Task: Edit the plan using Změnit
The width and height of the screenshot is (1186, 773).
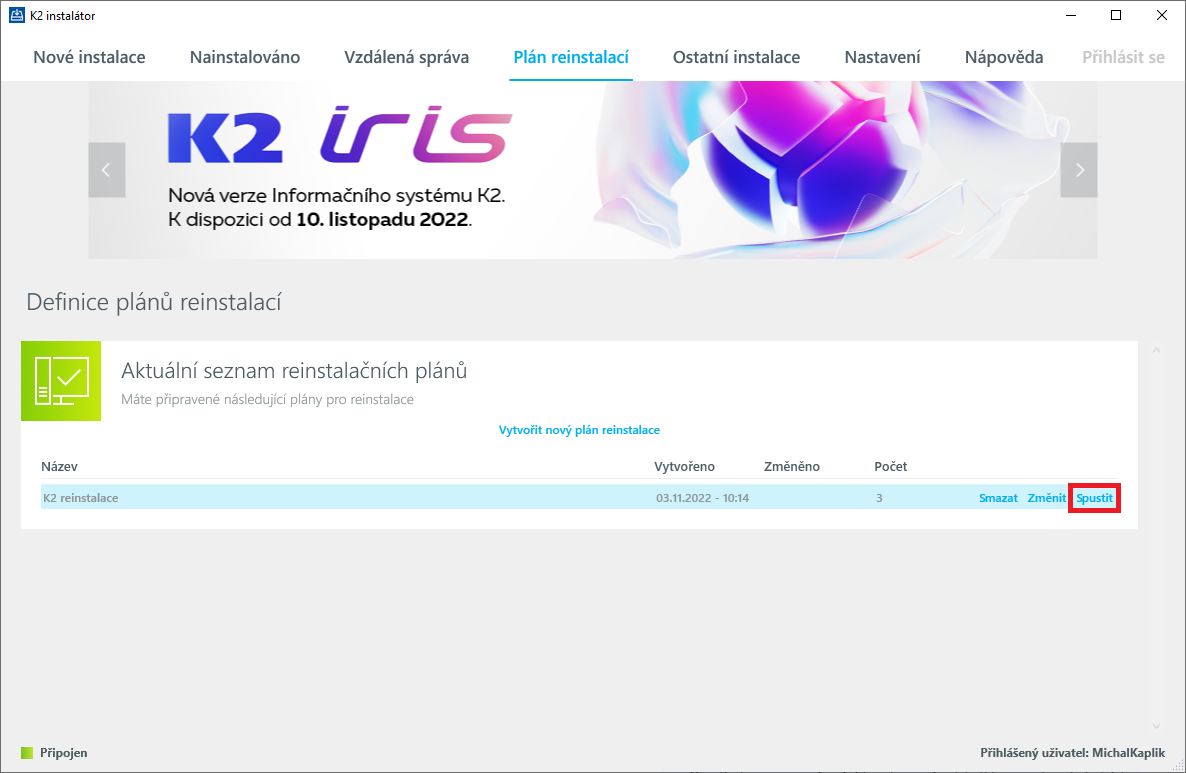Action: coord(1046,497)
